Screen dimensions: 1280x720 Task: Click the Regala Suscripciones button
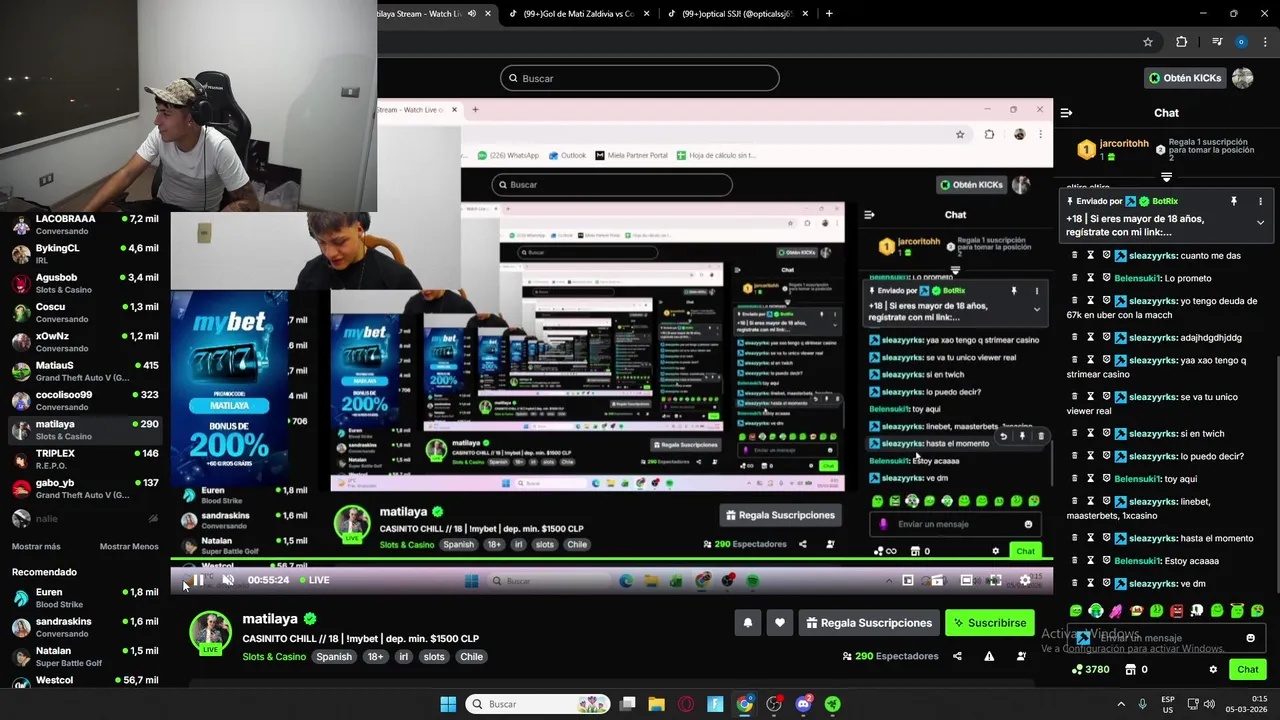pos(869,623)
